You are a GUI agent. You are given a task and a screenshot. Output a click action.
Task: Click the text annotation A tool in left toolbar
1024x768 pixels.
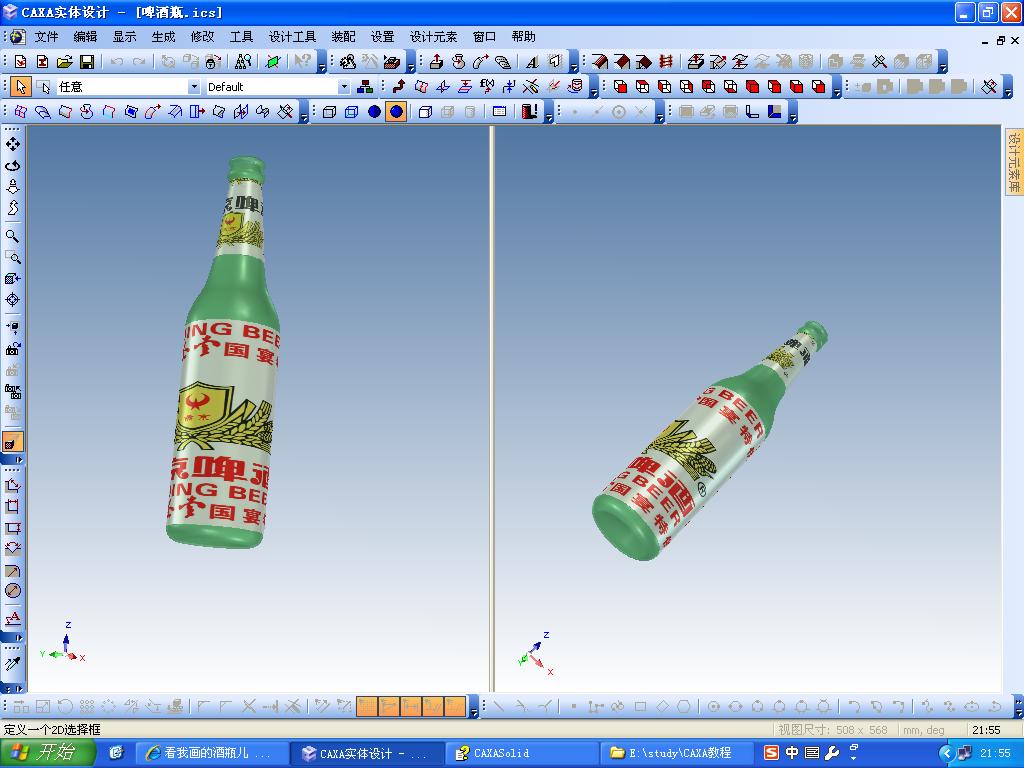[12, 618]
